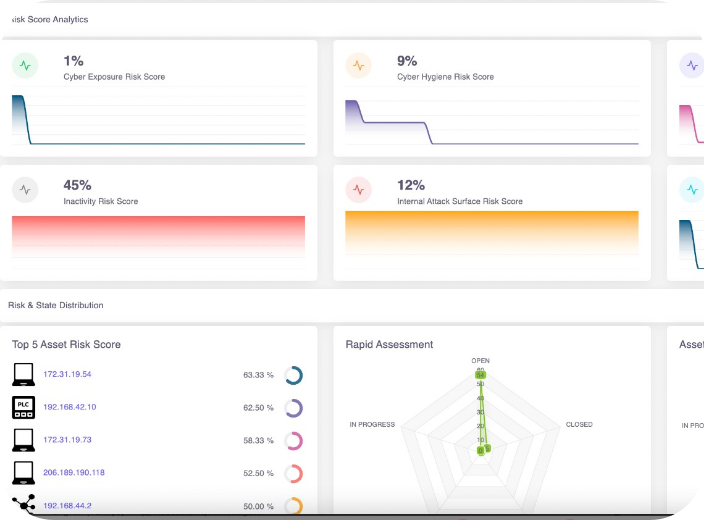704x520 pixels.
Task: Click the Cyber Hygiene Risk Score label
Action: click(445, 77)
